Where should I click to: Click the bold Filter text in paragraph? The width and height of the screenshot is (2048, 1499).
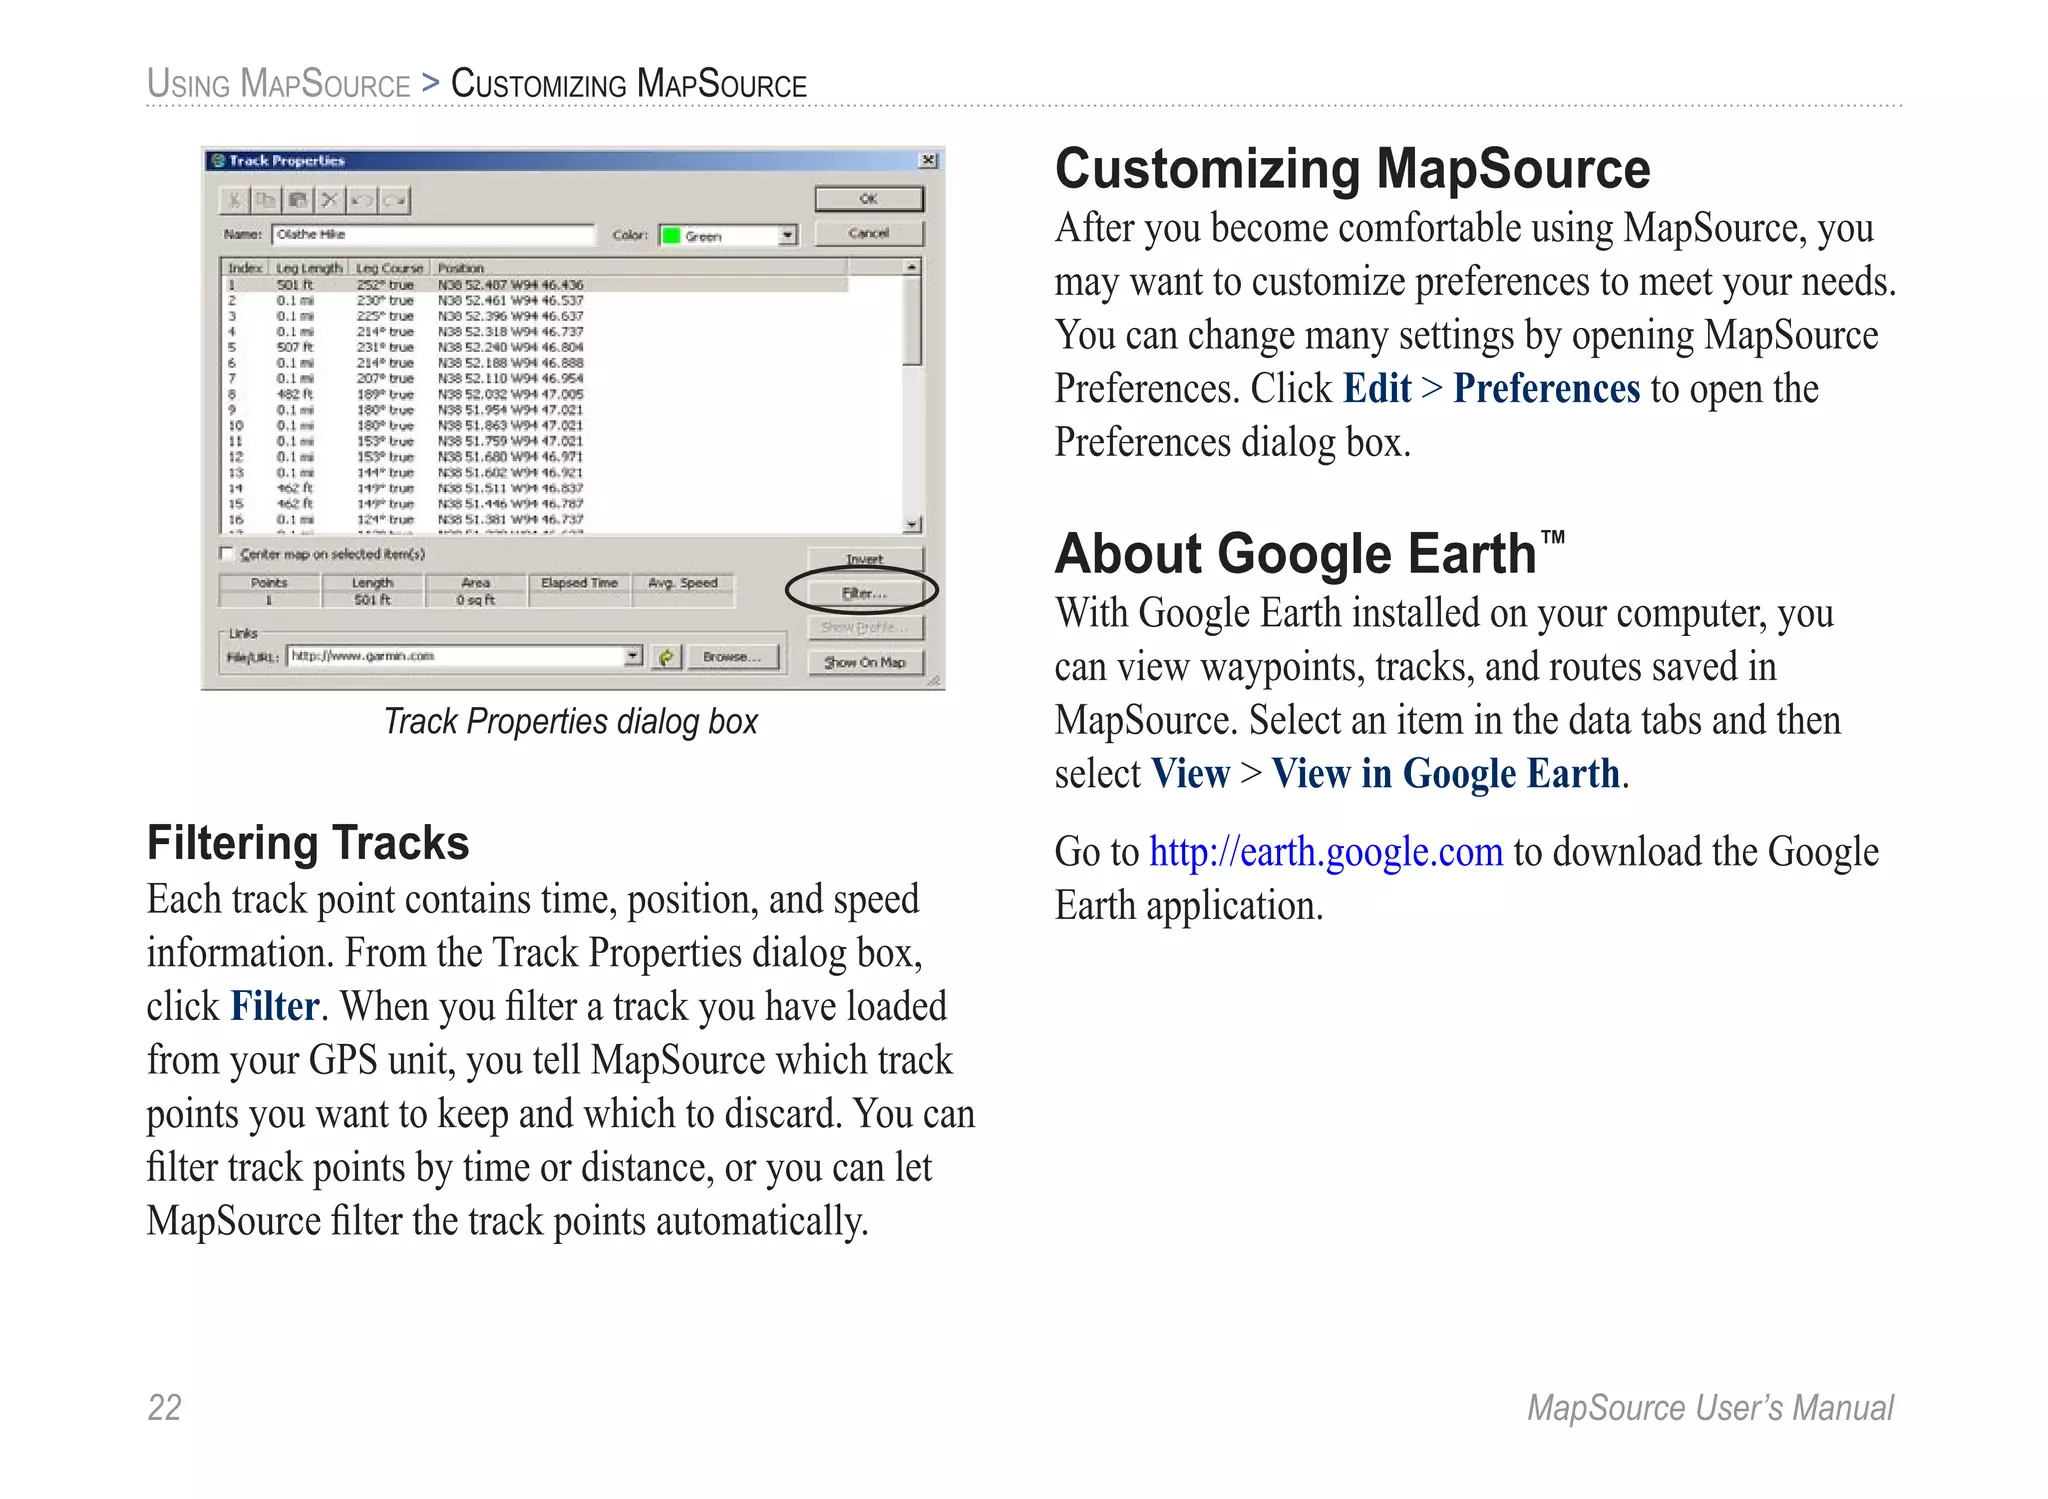275,1007
